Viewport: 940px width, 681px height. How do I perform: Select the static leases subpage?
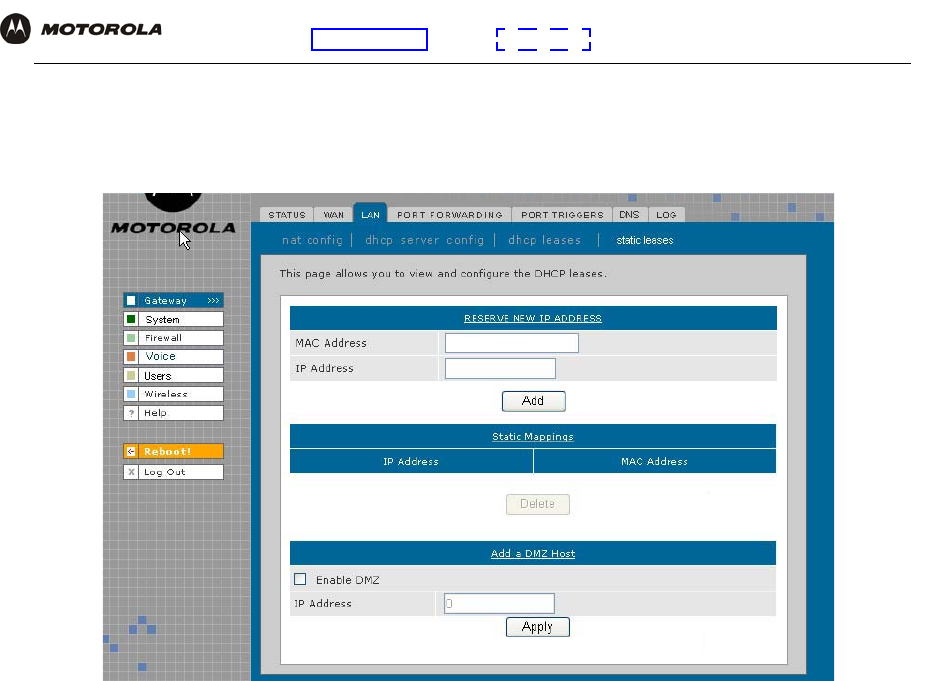644,240
